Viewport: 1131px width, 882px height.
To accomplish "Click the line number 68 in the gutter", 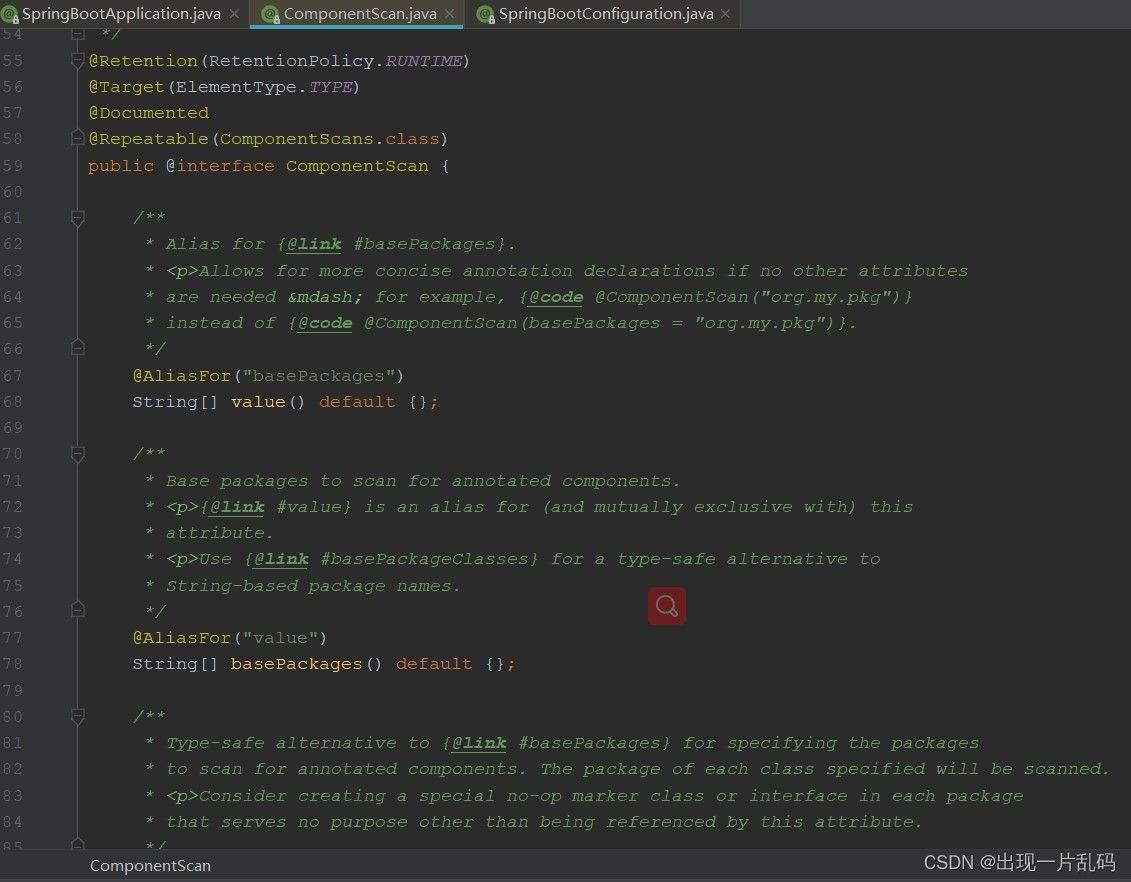I will (12, 402).
